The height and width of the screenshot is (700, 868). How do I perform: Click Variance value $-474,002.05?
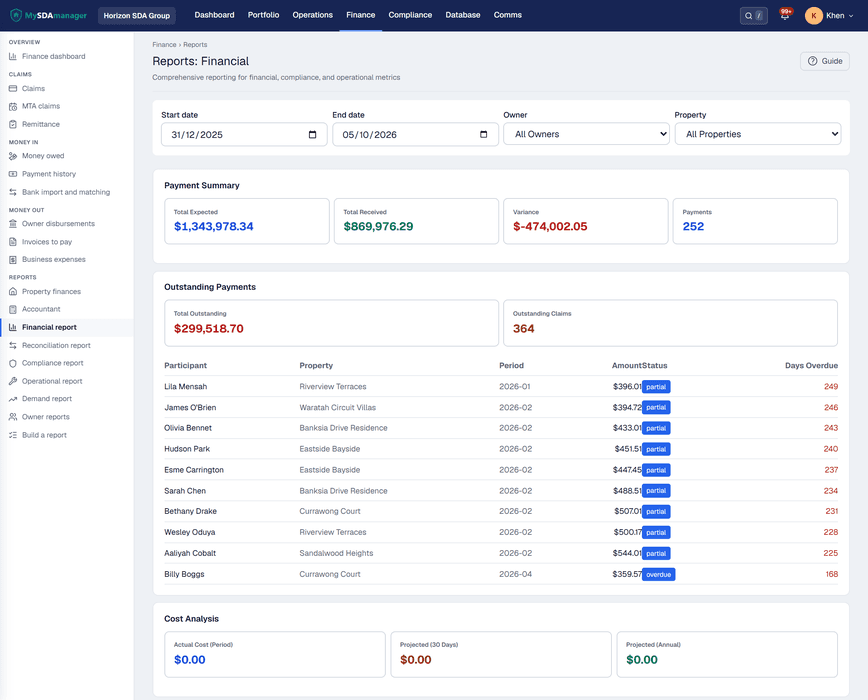[x=550, y=226]
